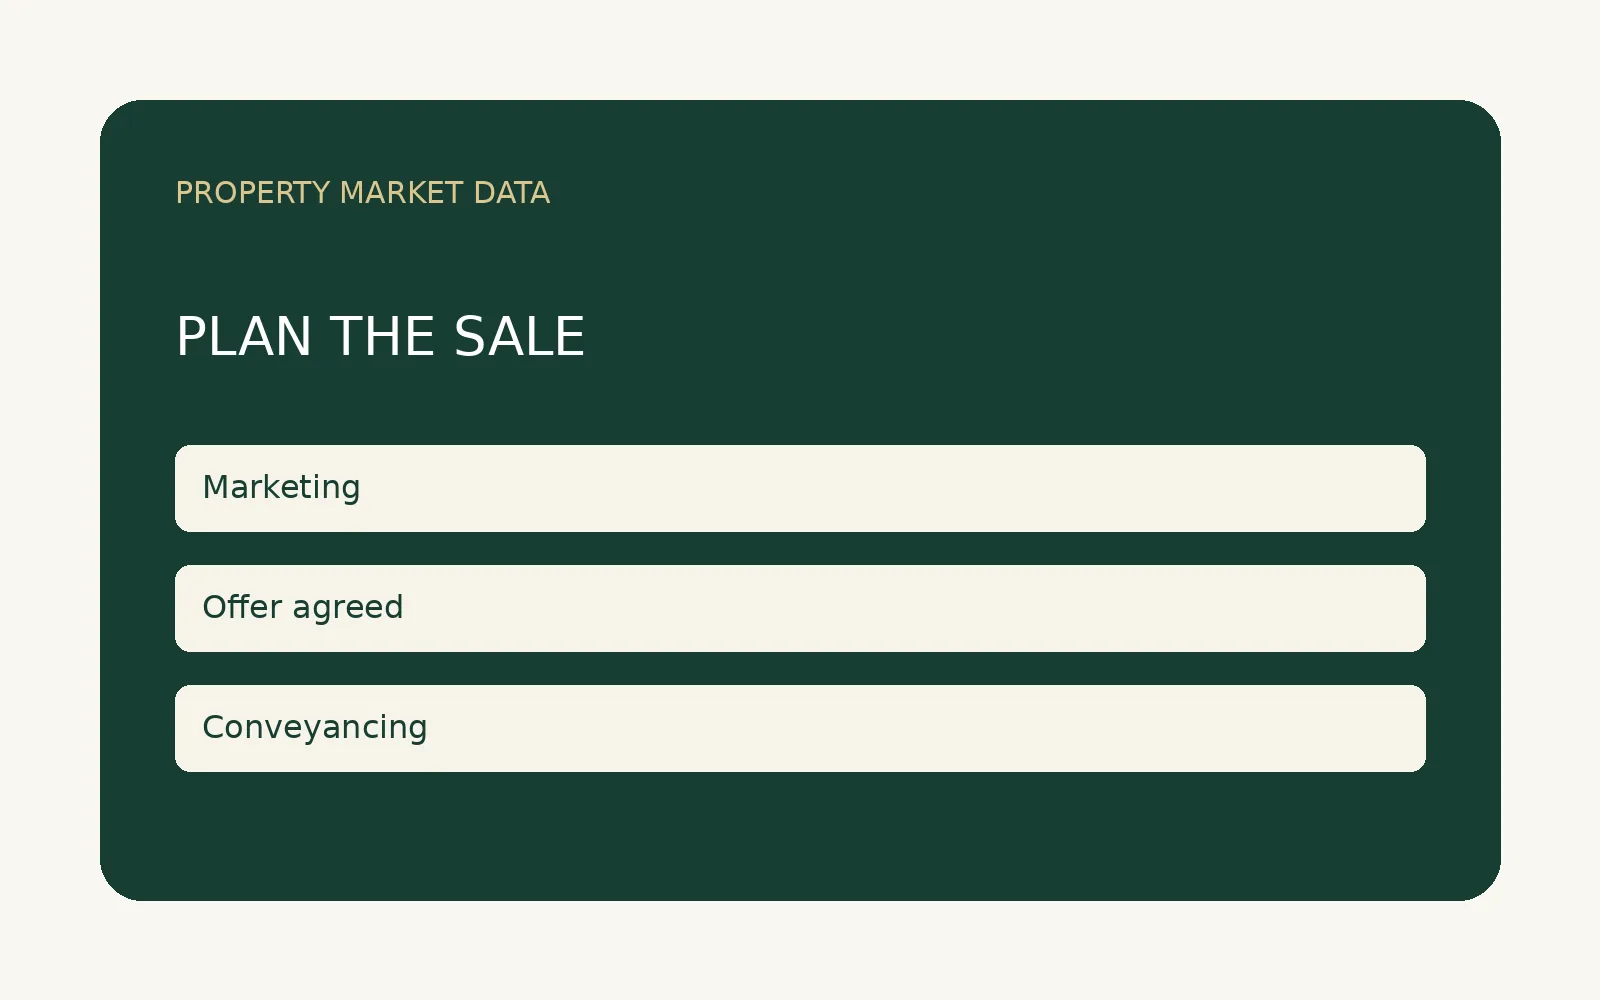Activate the cream Conveyancing bar
This screenshot has width=1600, height=1000.
point(800,728)
